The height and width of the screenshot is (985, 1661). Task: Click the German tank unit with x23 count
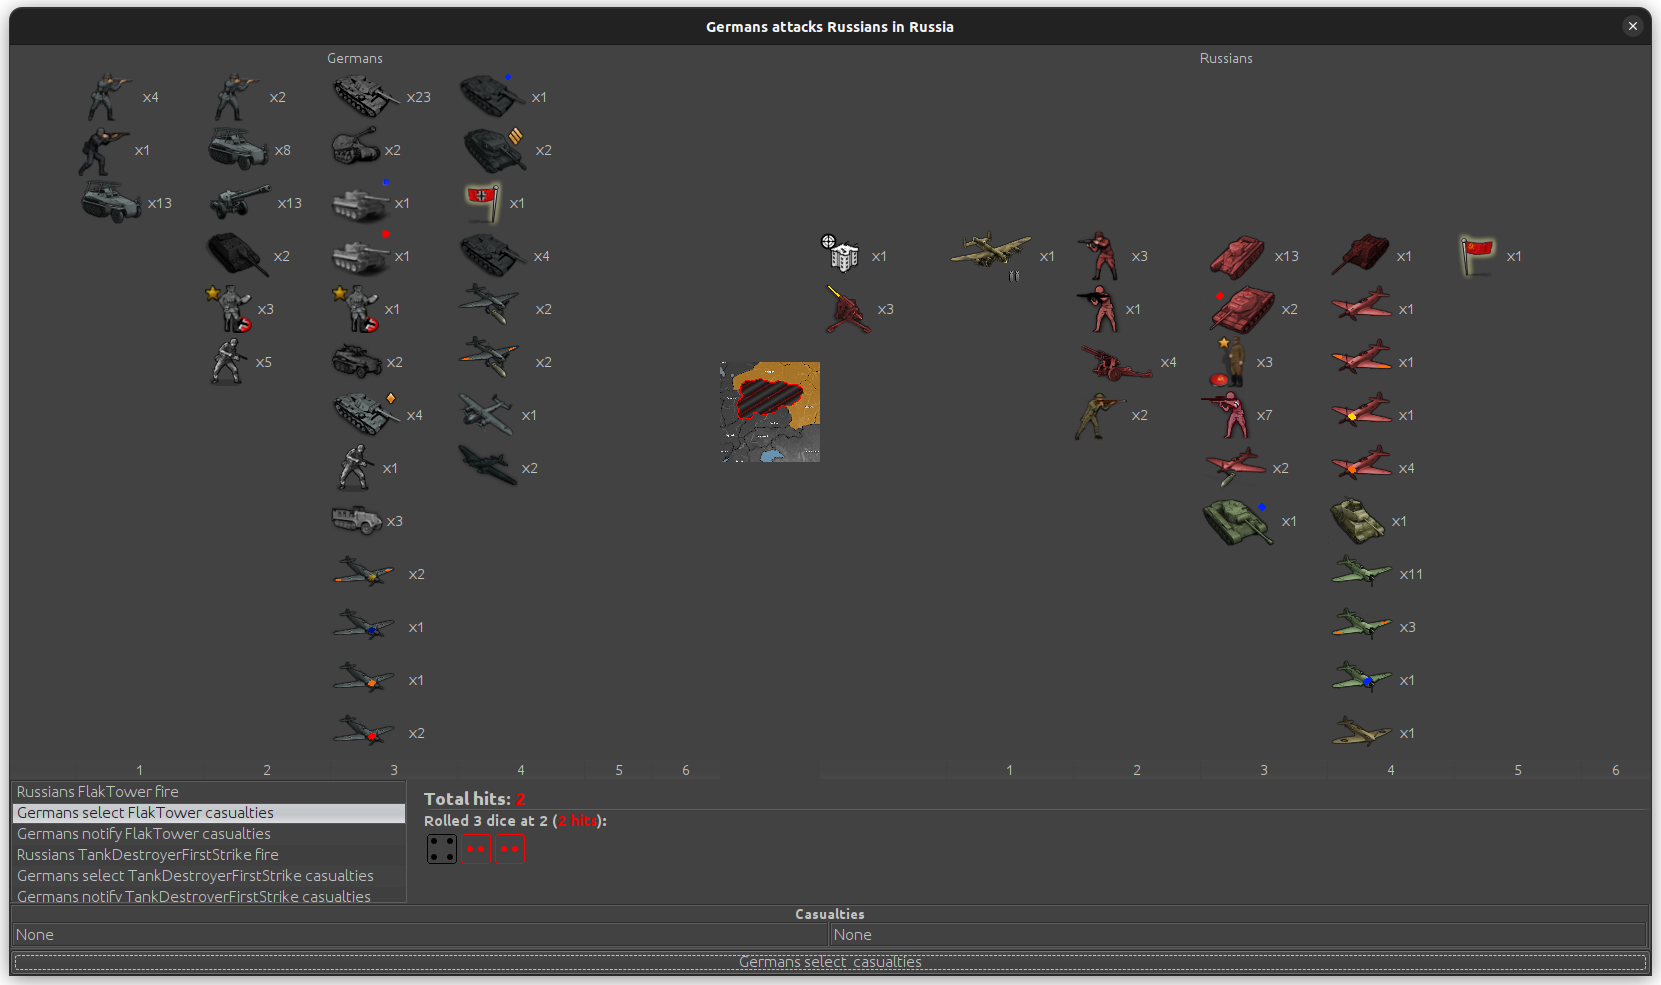click(364, 97)
